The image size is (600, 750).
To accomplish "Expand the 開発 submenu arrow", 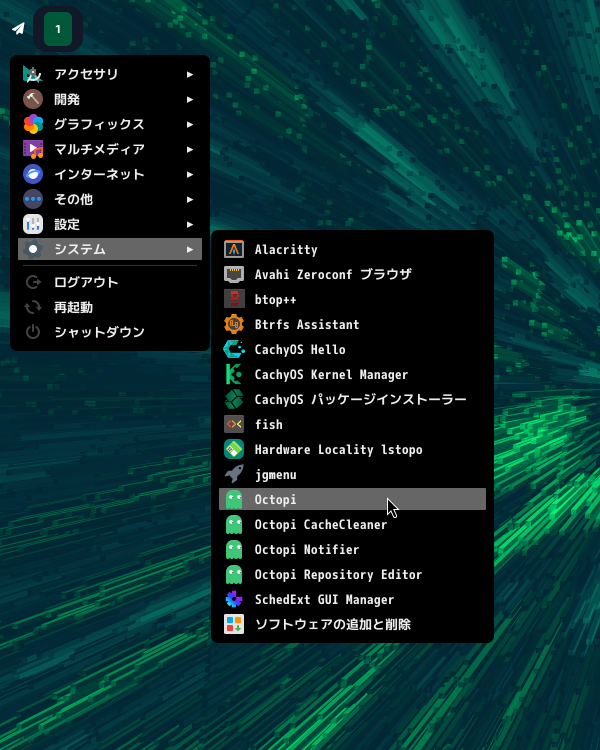I will pyautogui.click(x=190, y=99).
